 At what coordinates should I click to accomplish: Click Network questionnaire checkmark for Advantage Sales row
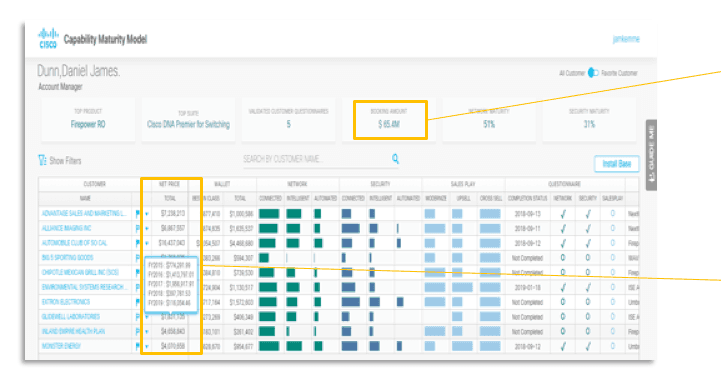click(x=563, y=214)
